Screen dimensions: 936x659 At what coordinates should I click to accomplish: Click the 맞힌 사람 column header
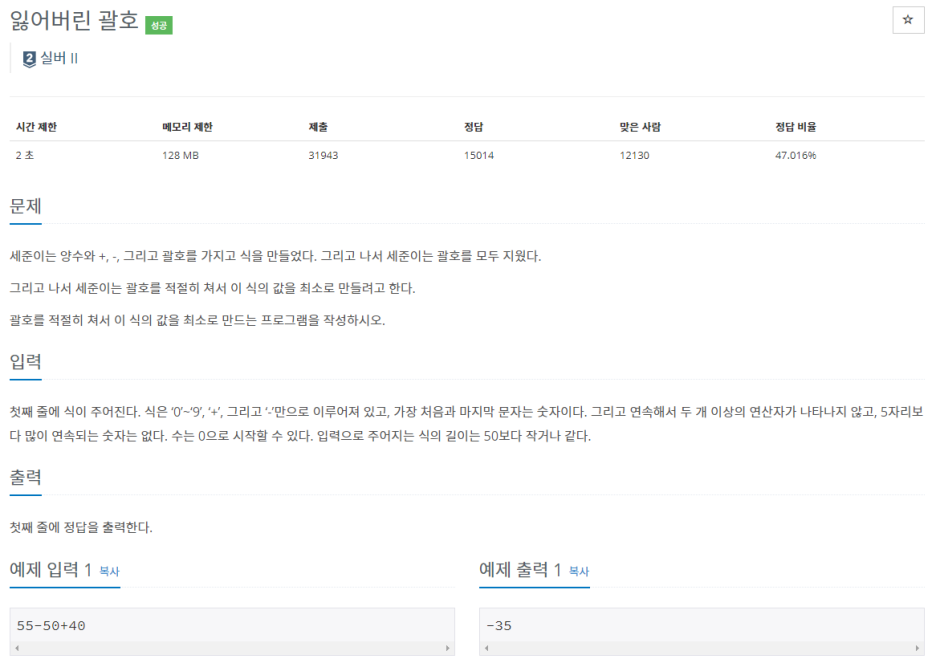point(640,127)
